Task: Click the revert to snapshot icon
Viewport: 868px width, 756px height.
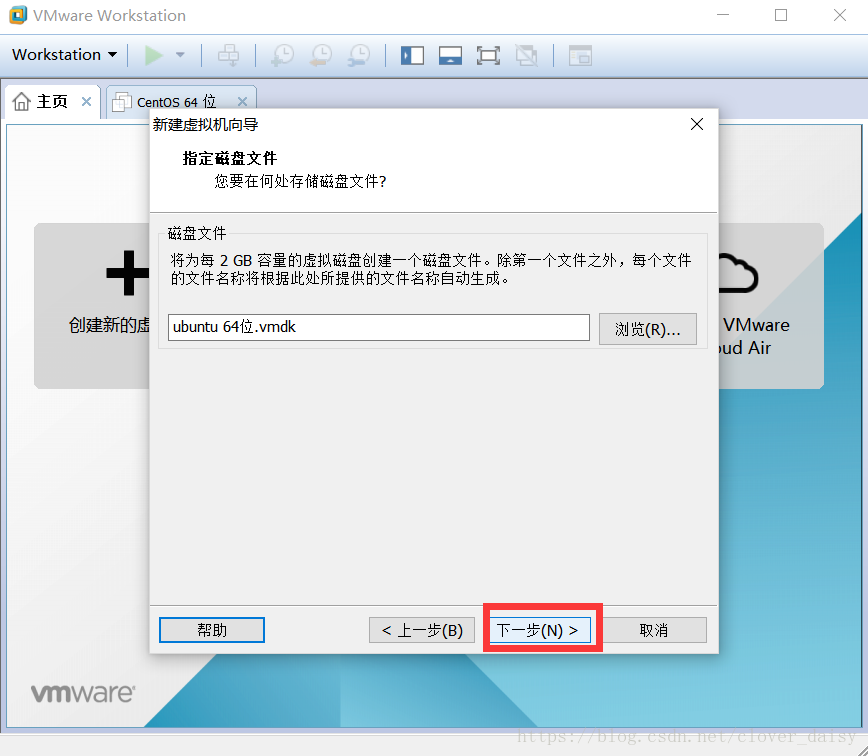Action: [x=321, y=55]
